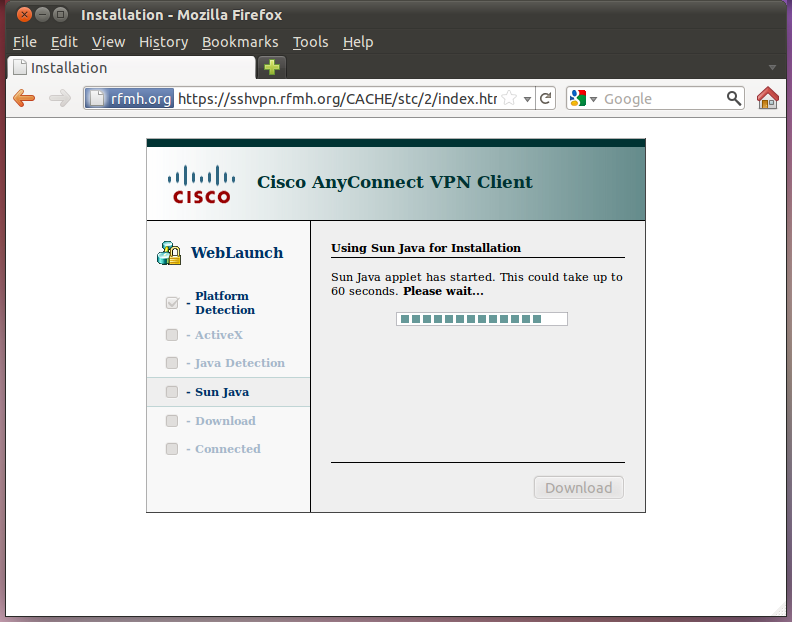Maximize the Firefox window
The width and height of the screenshot is (792, 622).
[x=60, y=15]
